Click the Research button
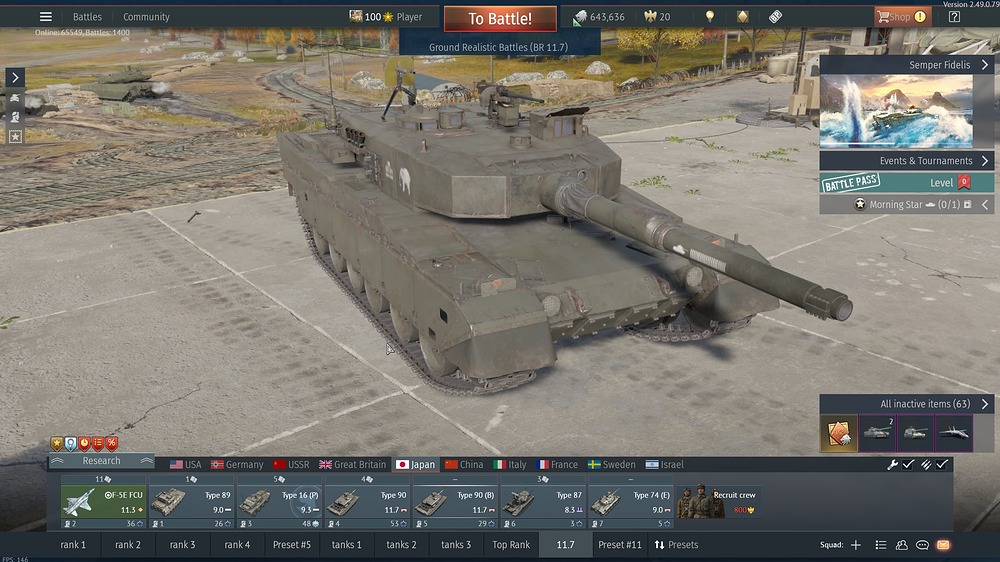The width and height of the screenshot is (1000, 562). (x=101, y=461)
